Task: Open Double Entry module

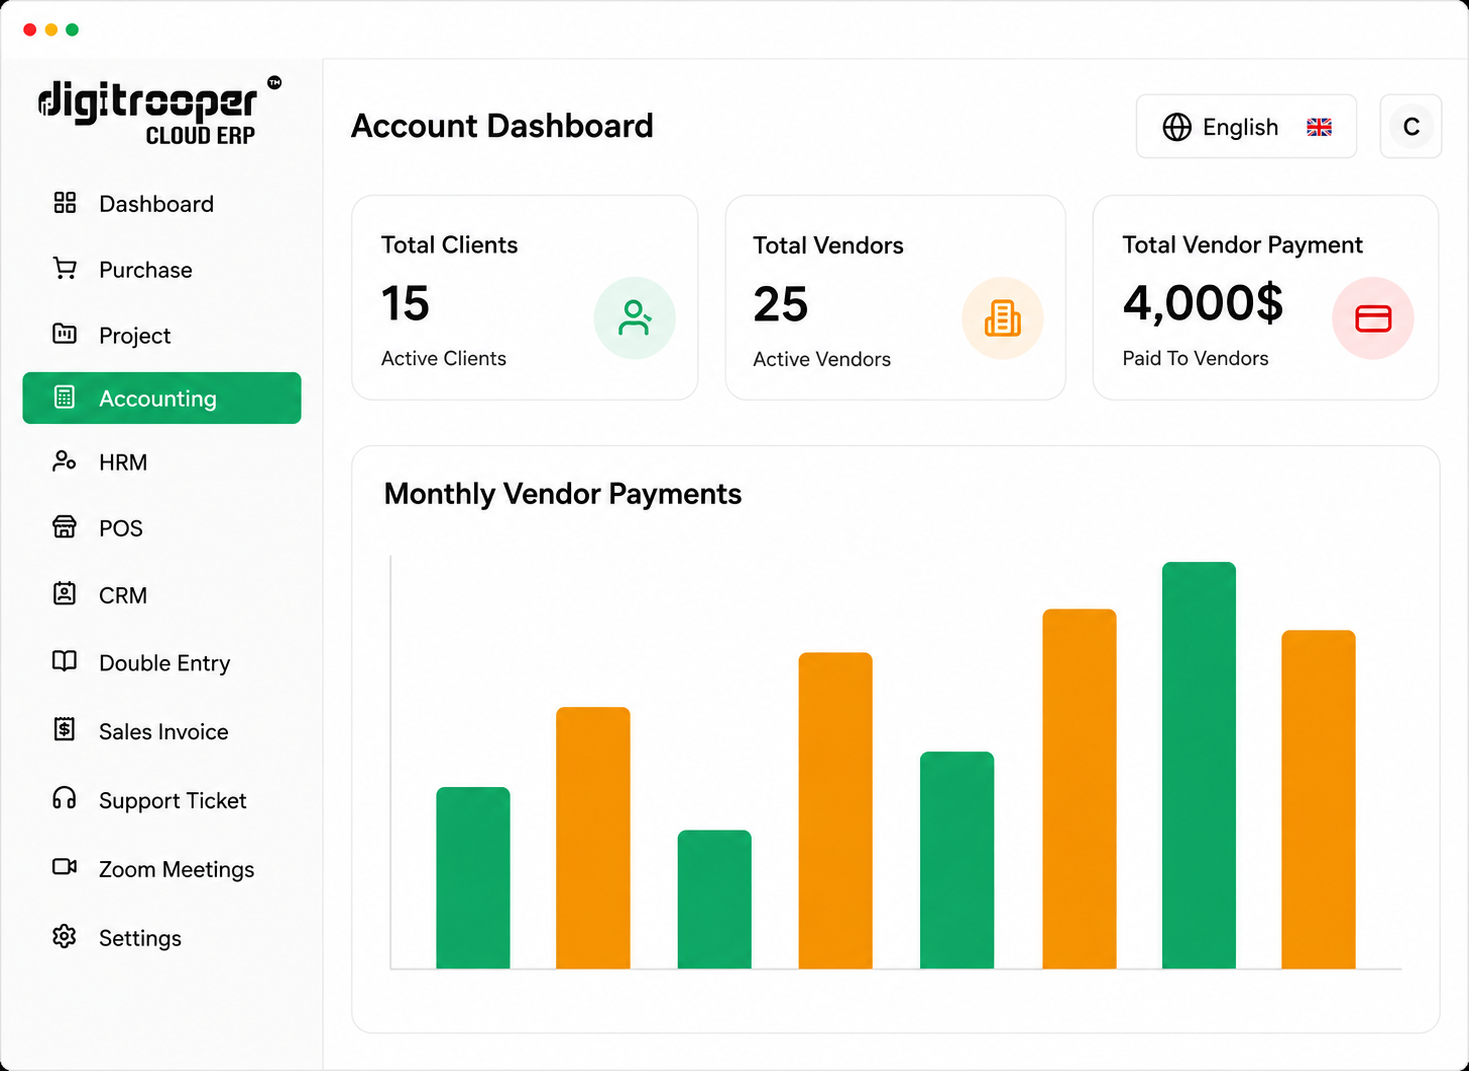Action: [162, 663]
